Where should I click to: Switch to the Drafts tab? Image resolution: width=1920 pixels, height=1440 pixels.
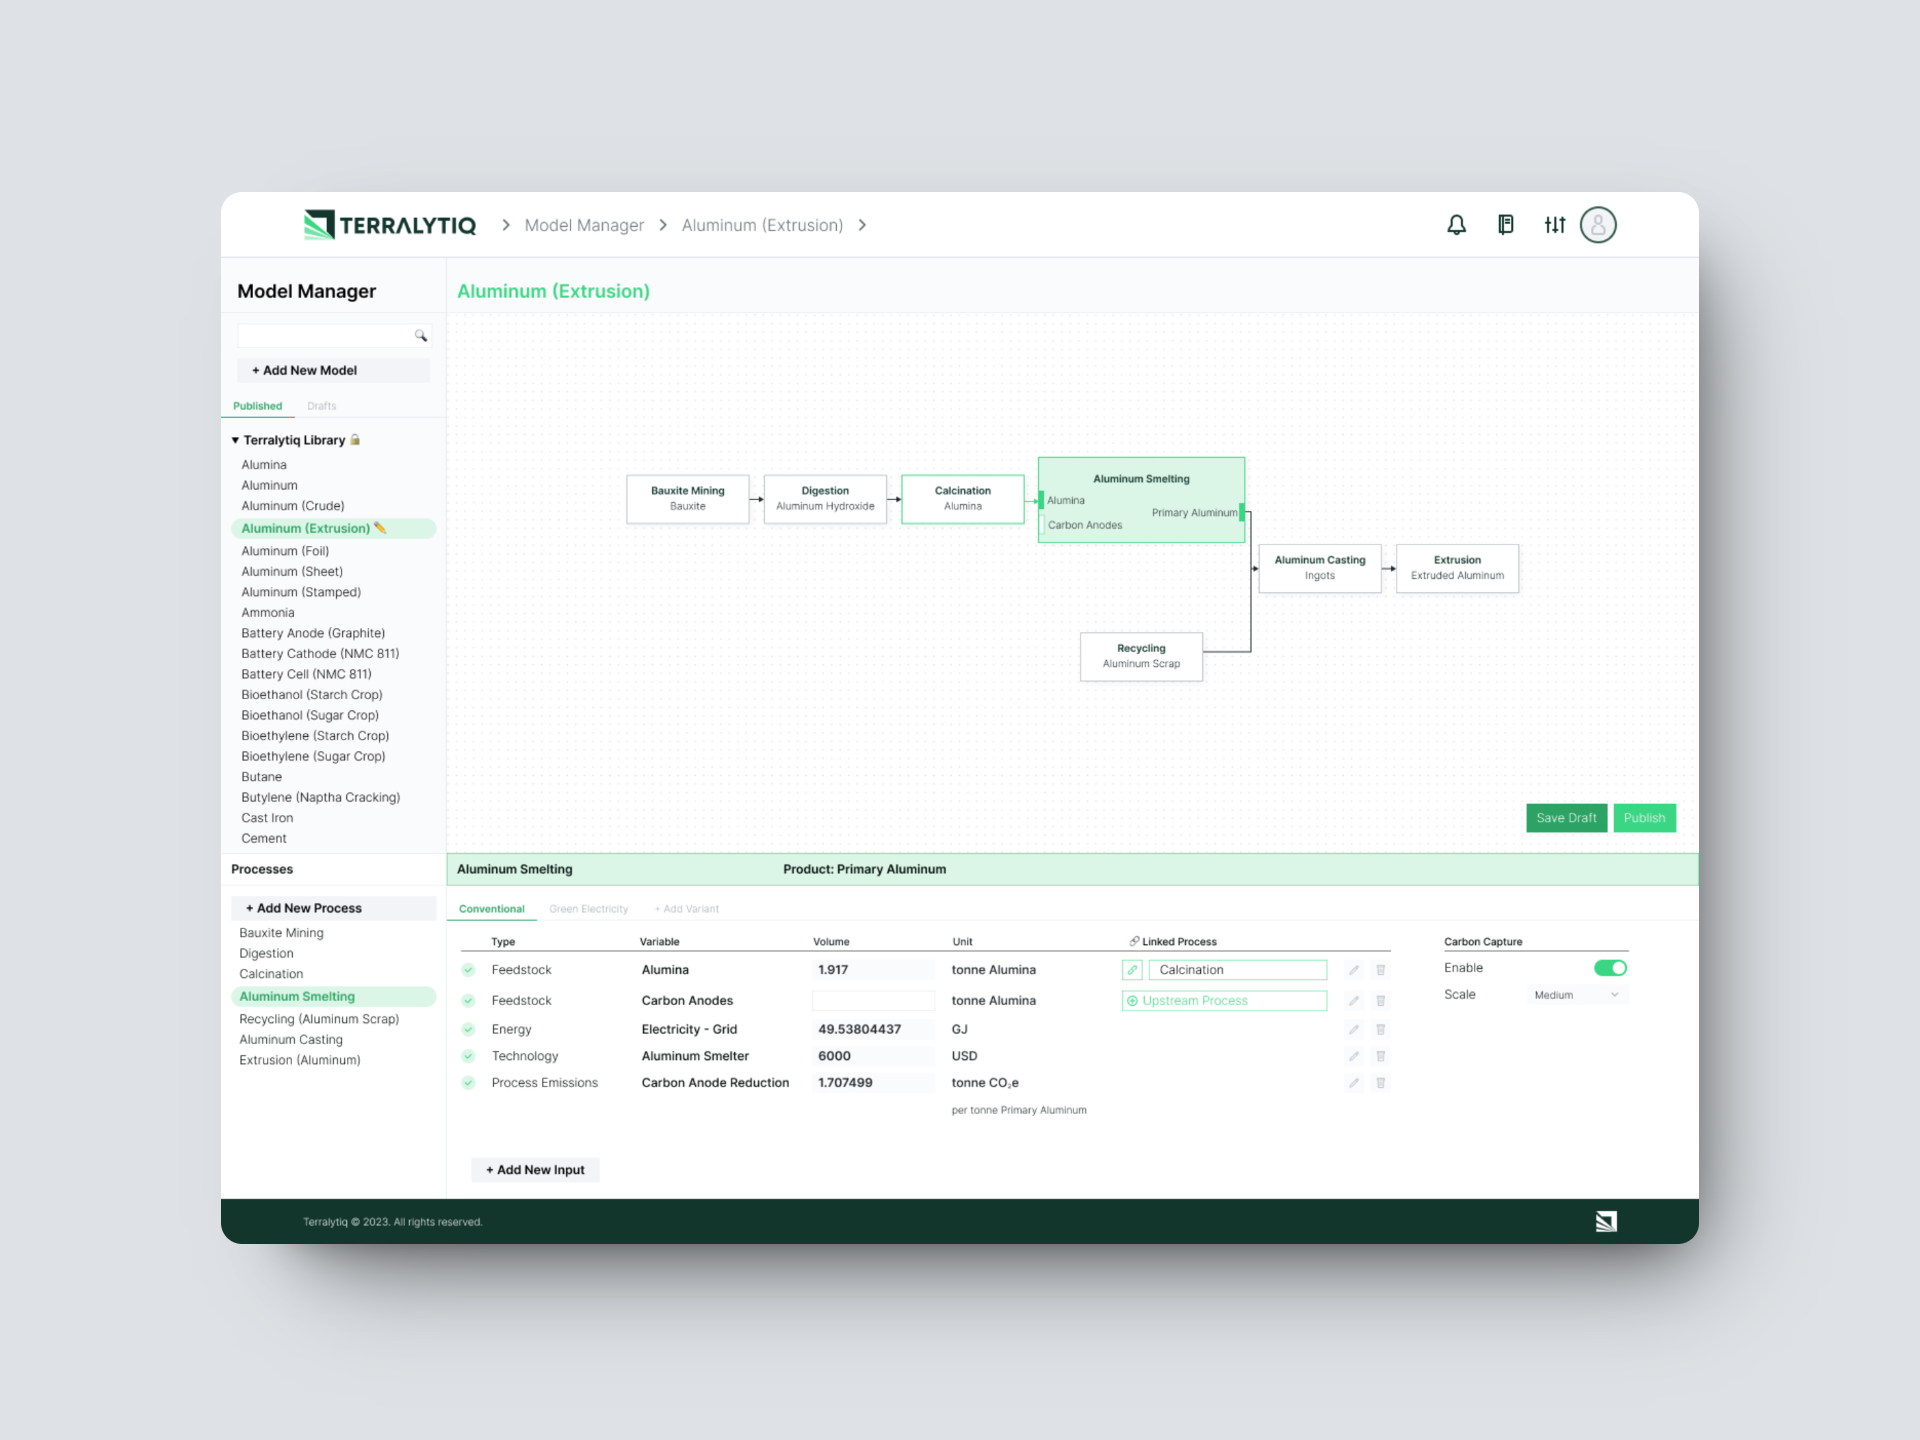tap(321, 406)
